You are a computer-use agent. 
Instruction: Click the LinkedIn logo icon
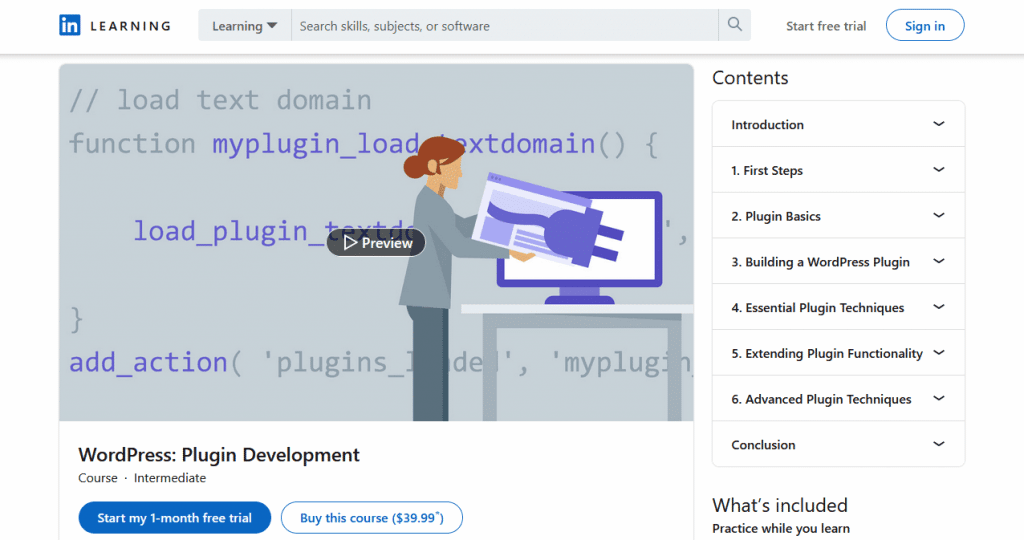coord(70,25)
